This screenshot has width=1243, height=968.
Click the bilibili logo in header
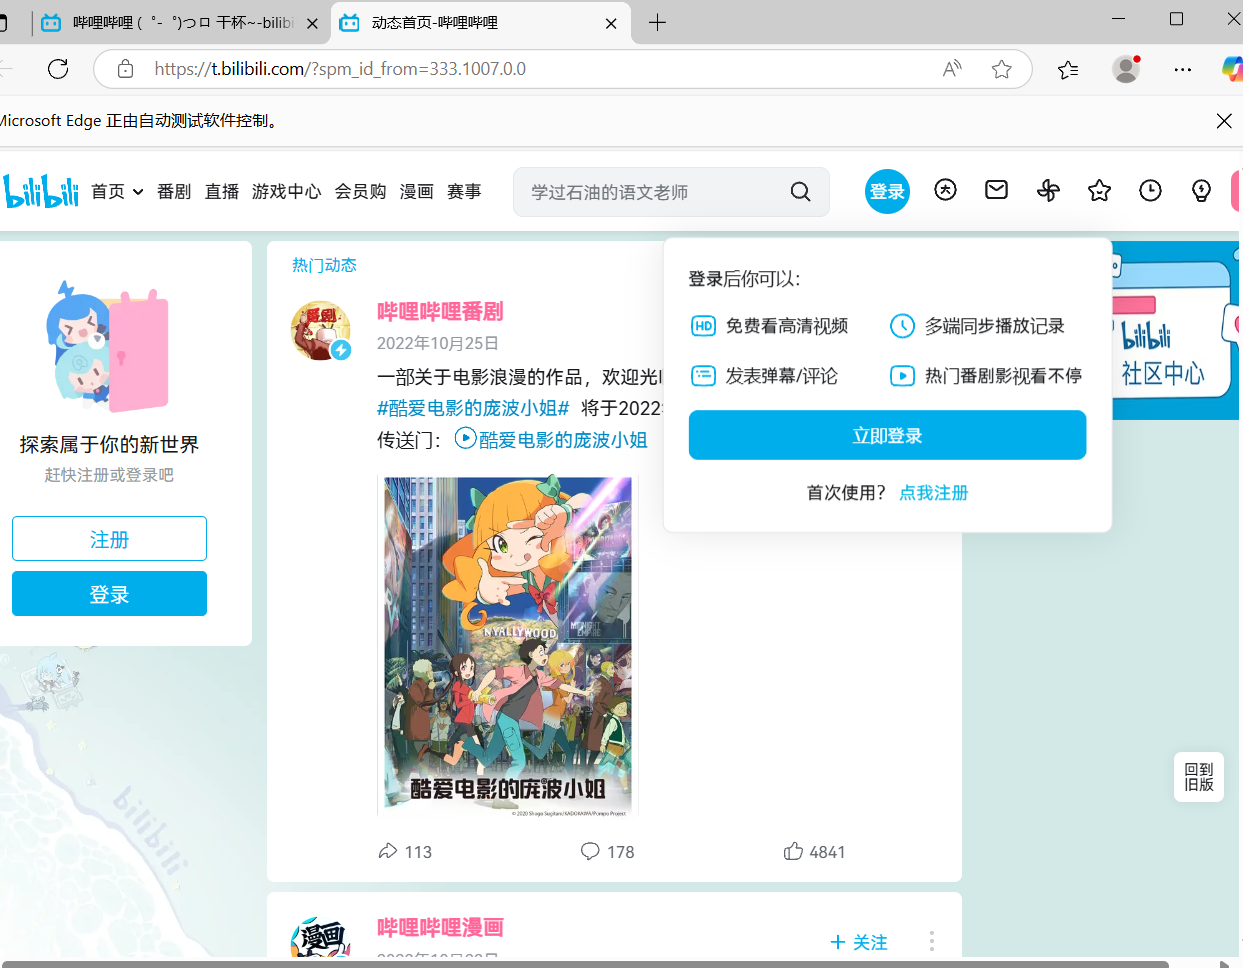(41, 191)
